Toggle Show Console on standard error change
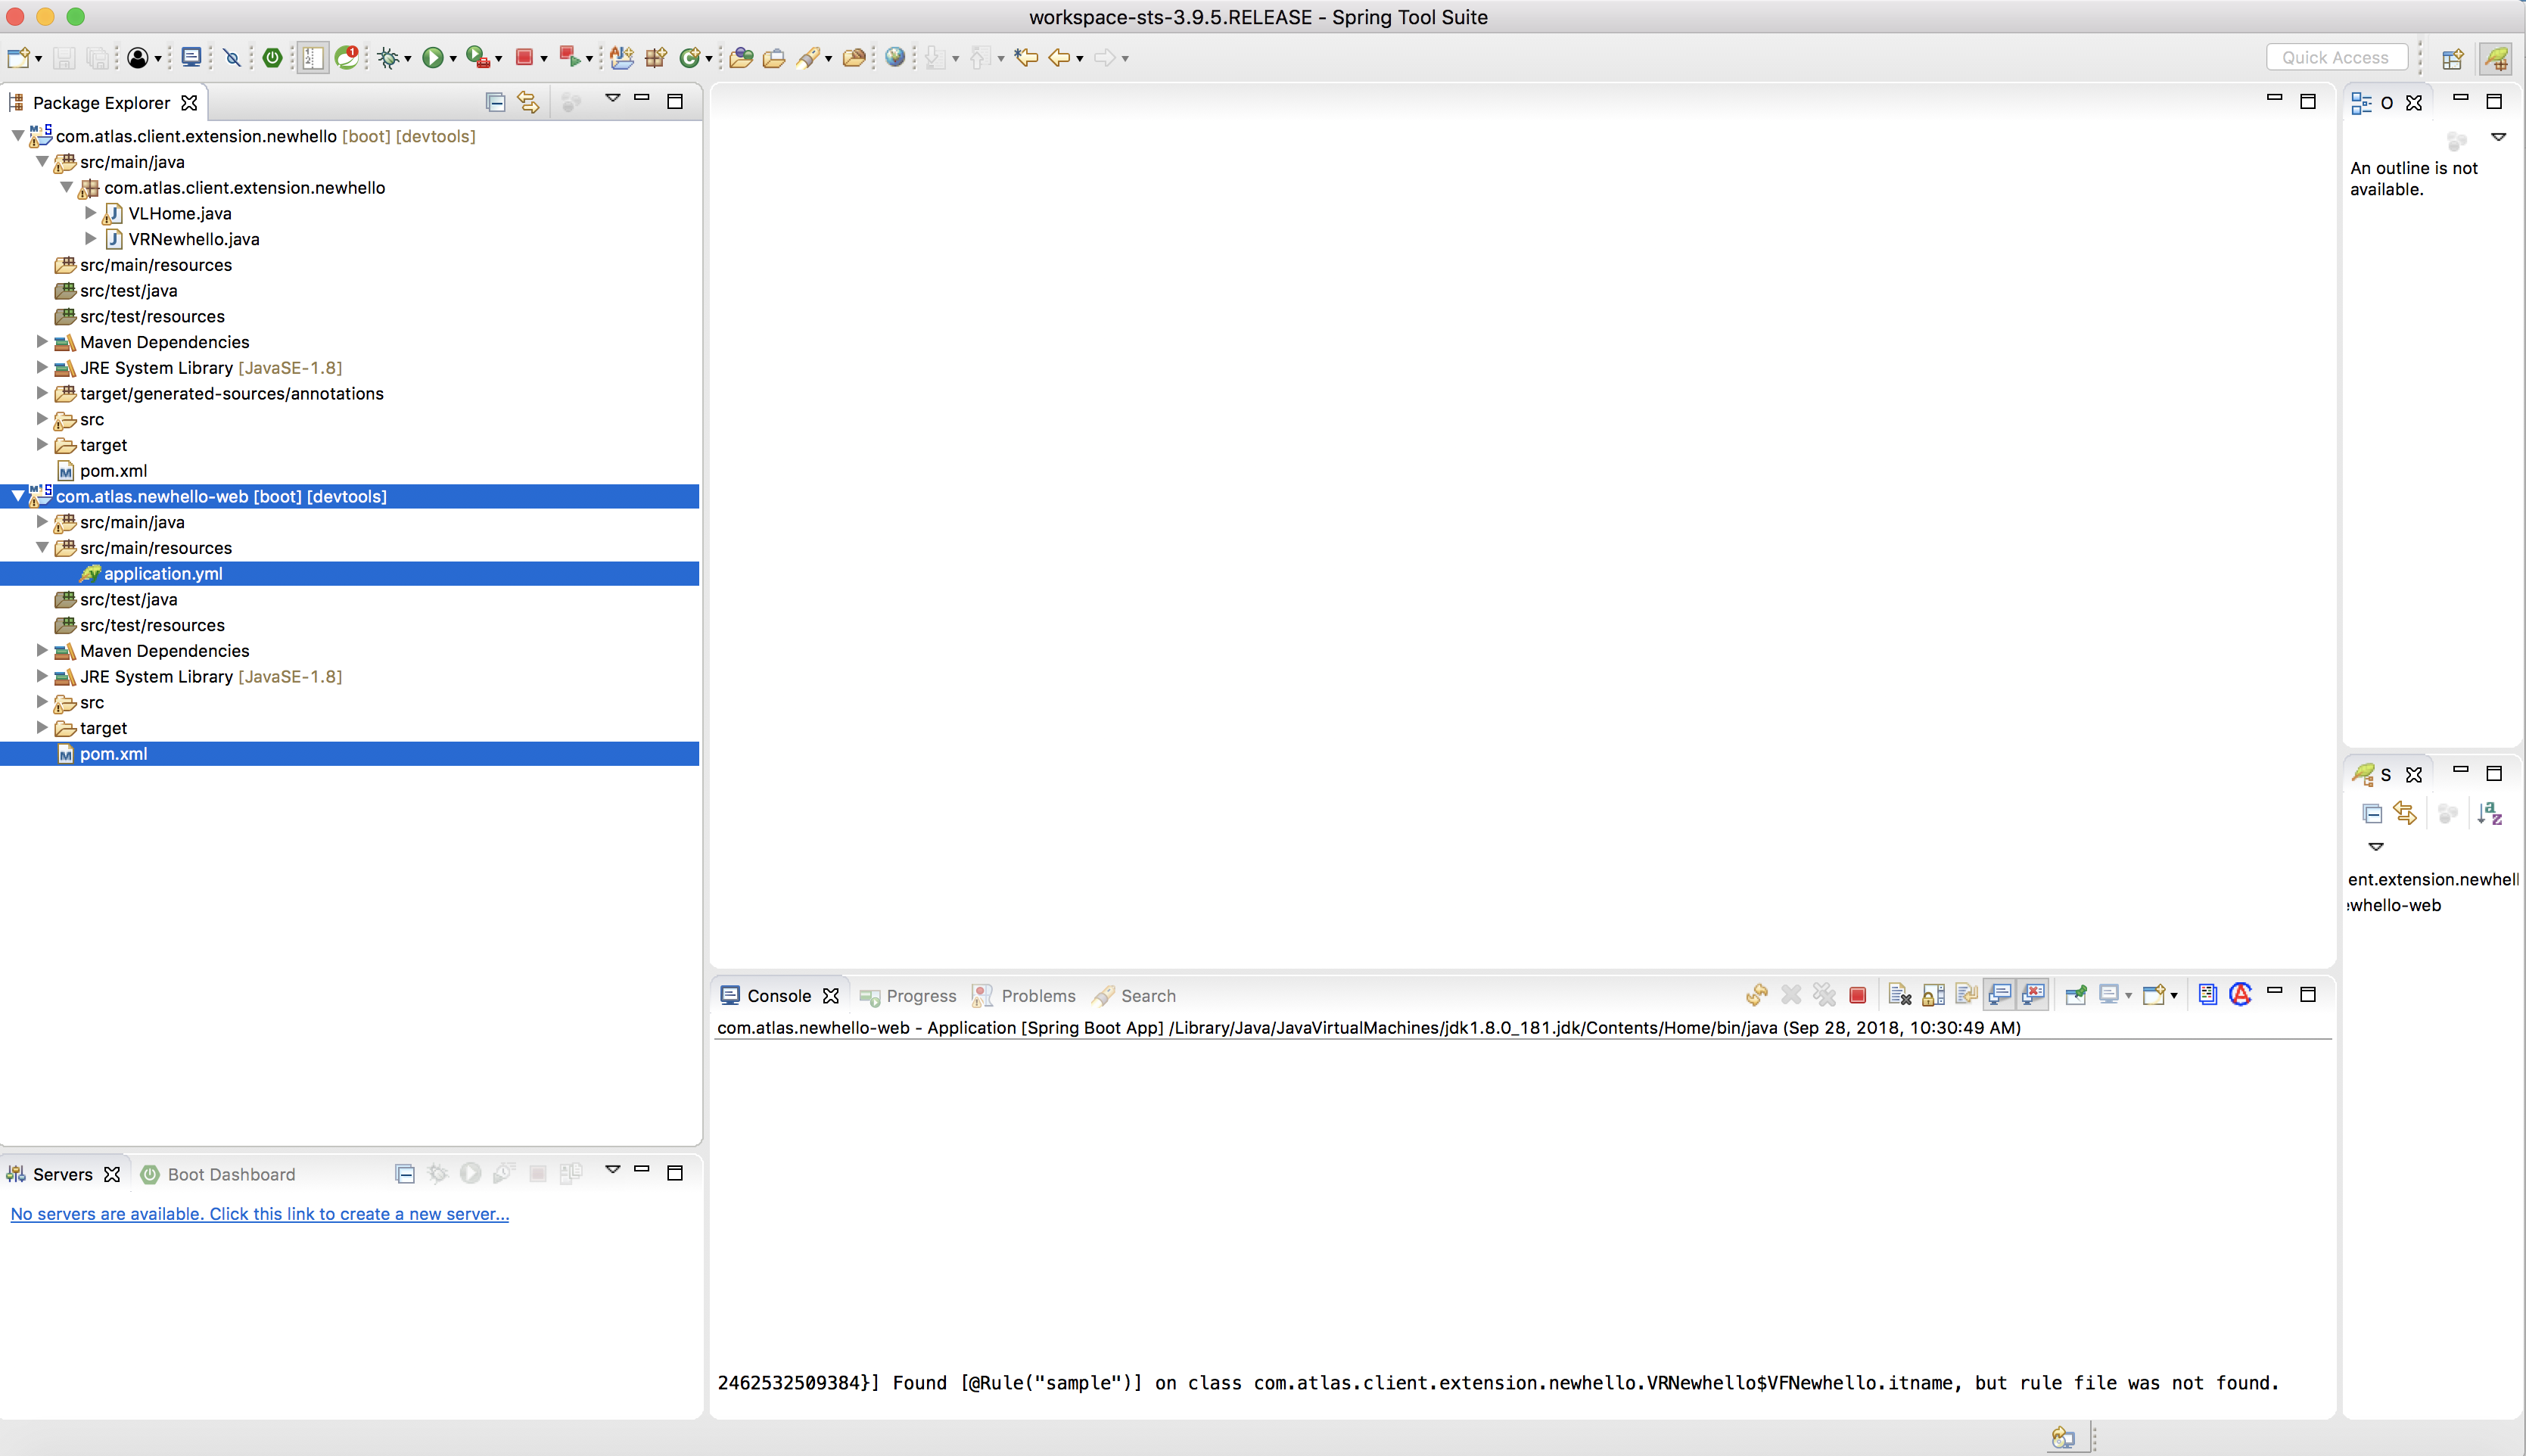This screenshot has height=1456, width=2526. [x=2034, y=995]
